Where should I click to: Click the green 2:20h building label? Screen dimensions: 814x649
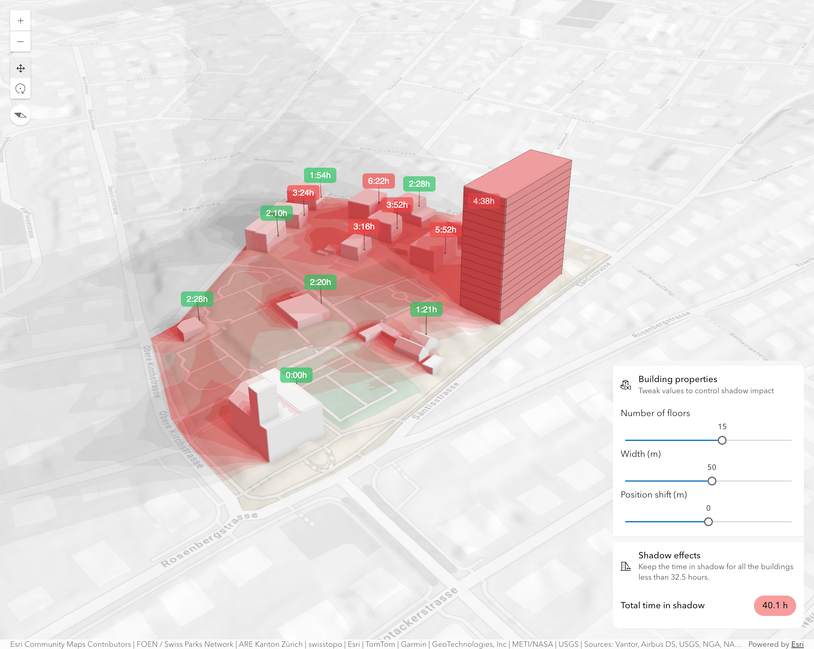coord(320,283)
